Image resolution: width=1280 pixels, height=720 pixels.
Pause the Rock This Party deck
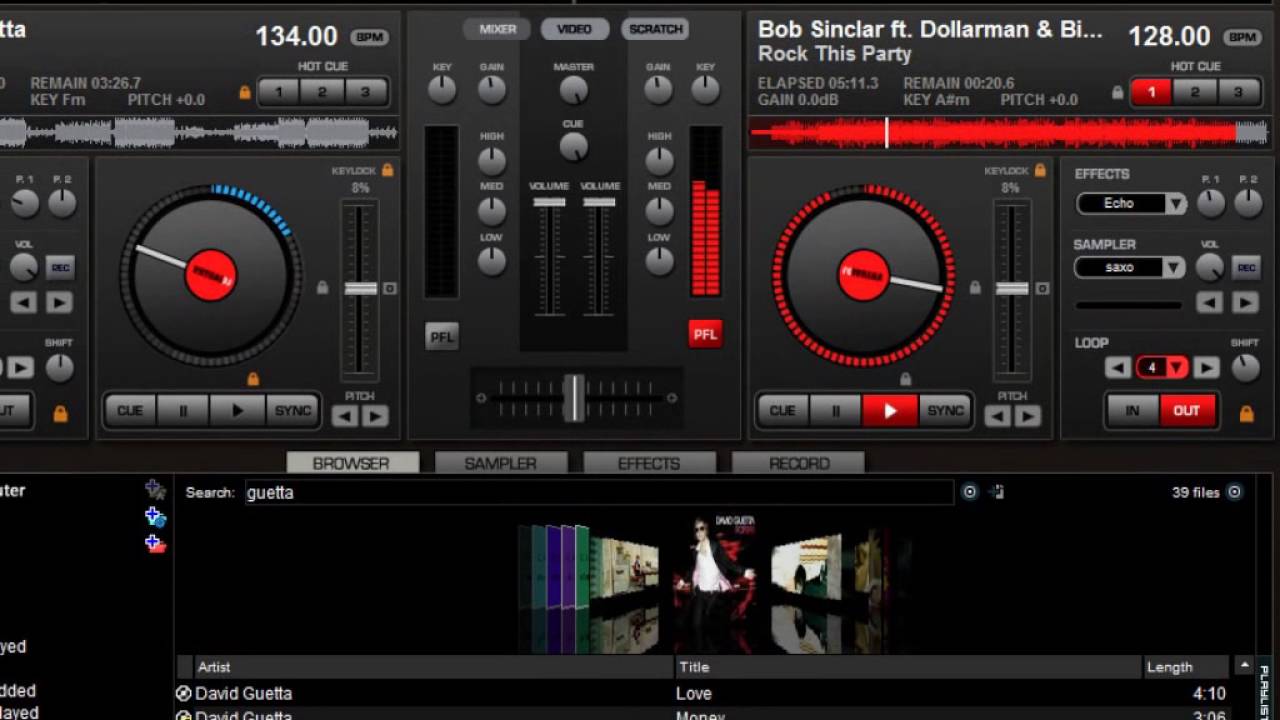click(x=836, y=411)
